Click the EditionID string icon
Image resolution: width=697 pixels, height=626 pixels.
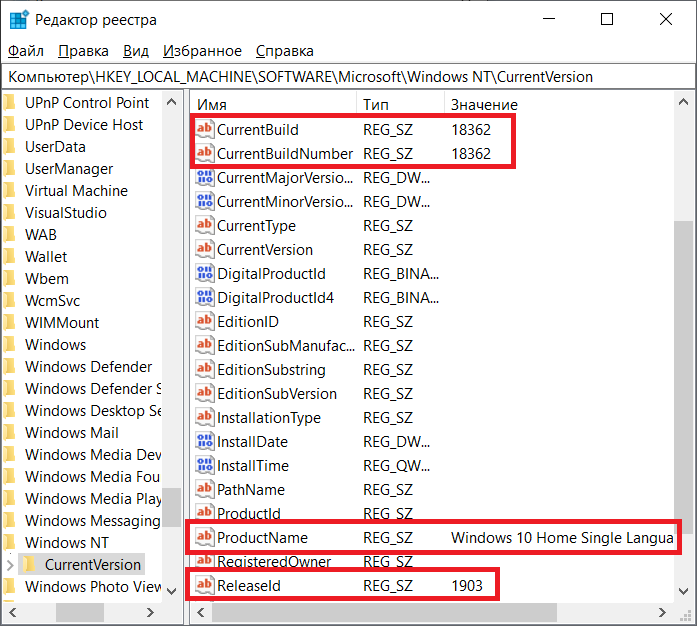tap(204, 321)
